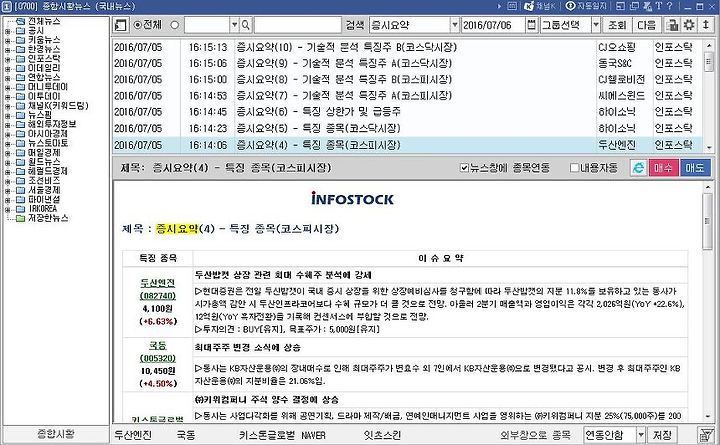Open the 두산엔진 stock link in article

(x=158, y=283)
